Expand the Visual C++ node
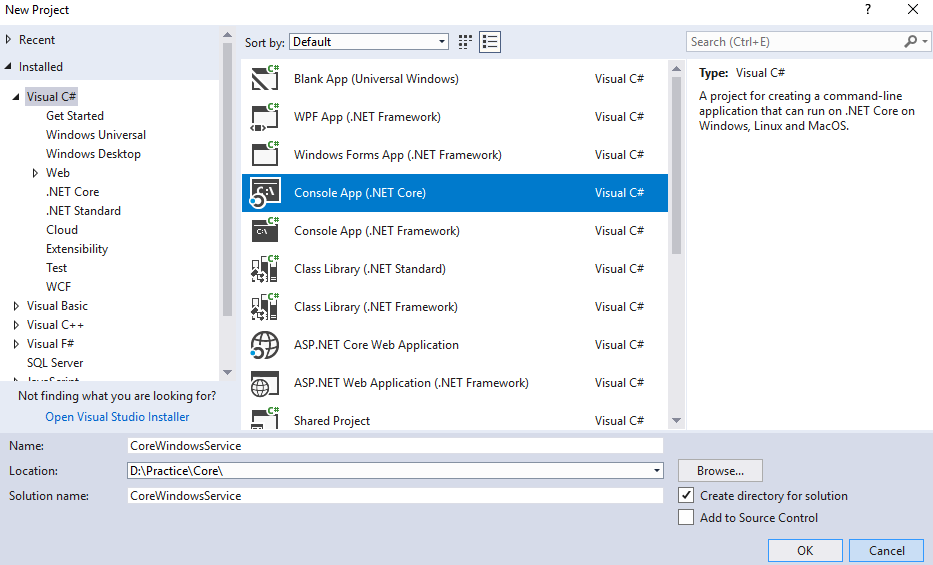Screen dimensions: 933x565 16,325
